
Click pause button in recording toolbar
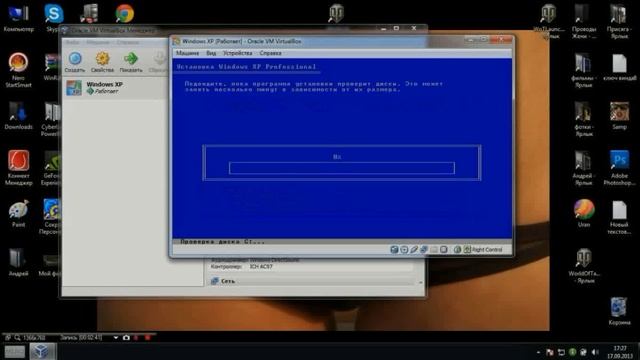pyautogui.click(x=136, y=338)
